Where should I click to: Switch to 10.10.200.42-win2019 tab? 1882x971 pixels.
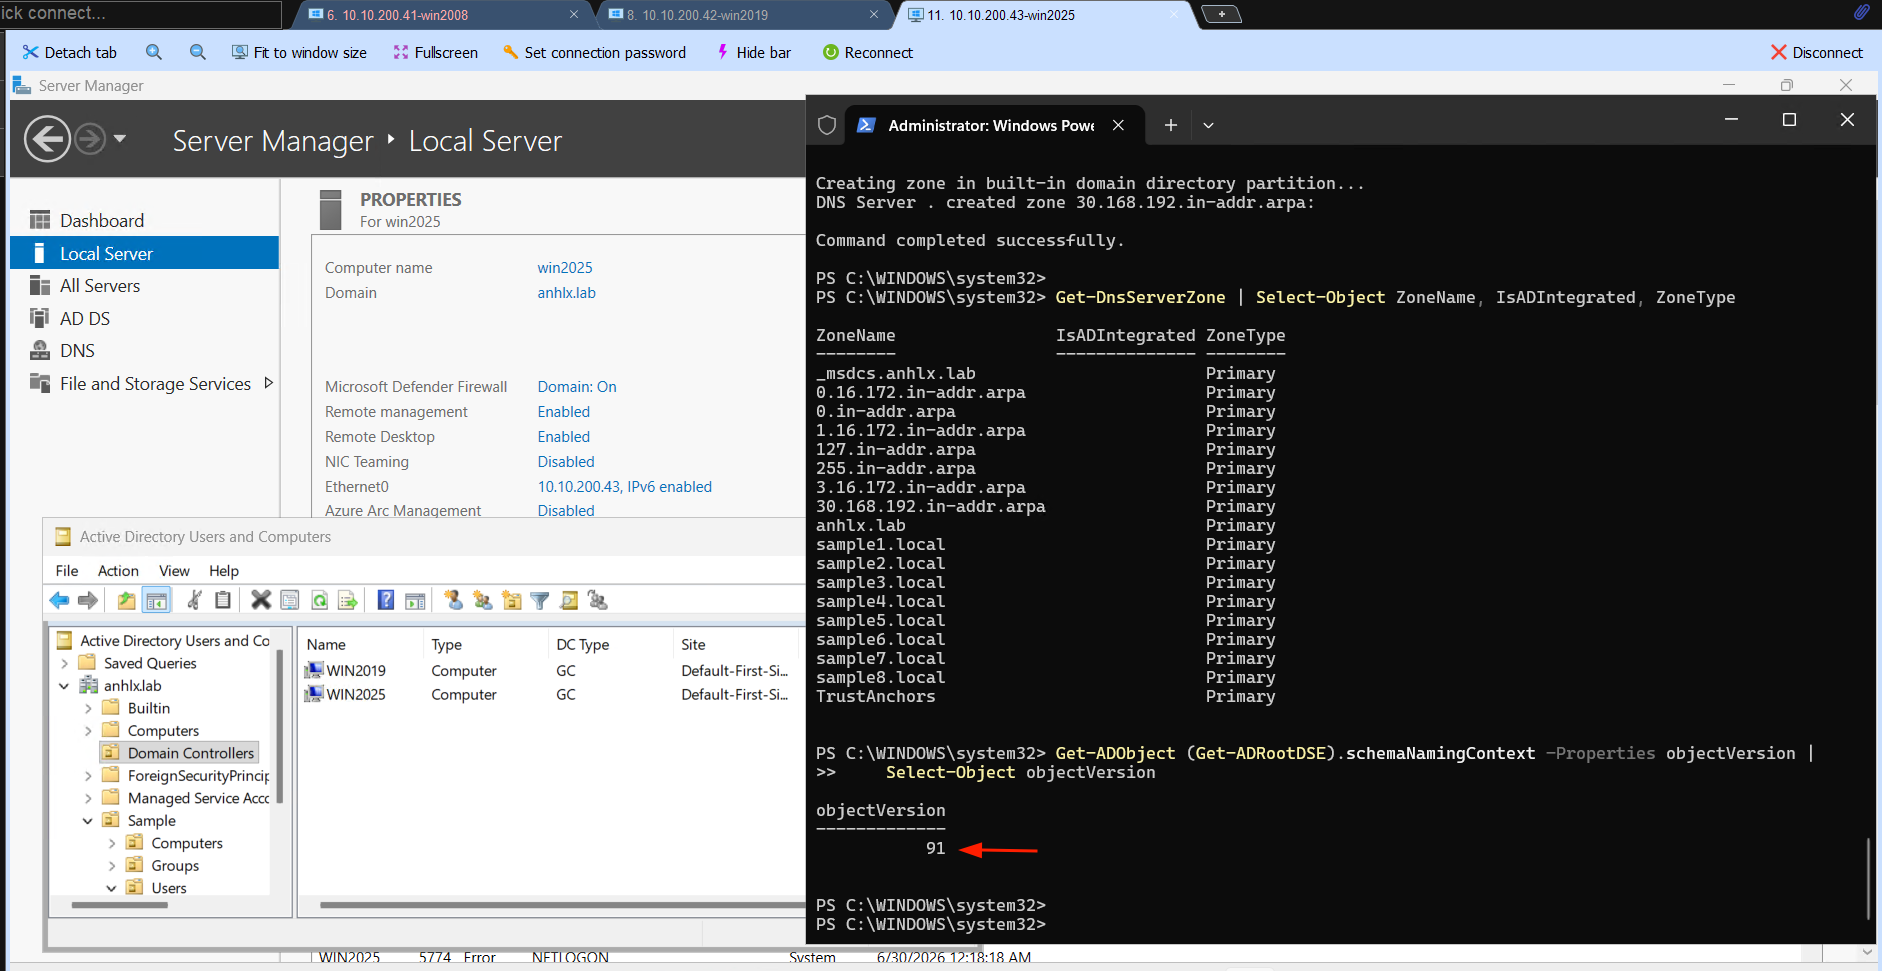tap(743, 15)
